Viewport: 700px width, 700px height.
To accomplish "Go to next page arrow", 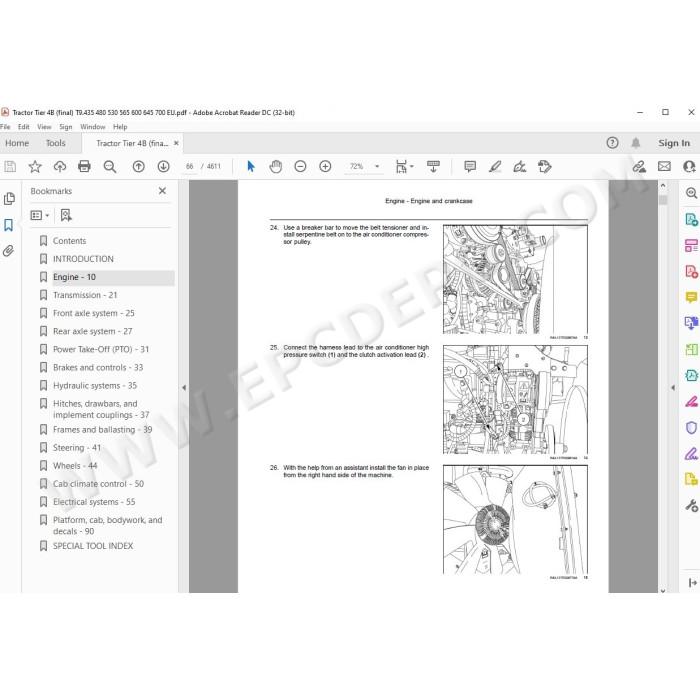I will 163,167.
